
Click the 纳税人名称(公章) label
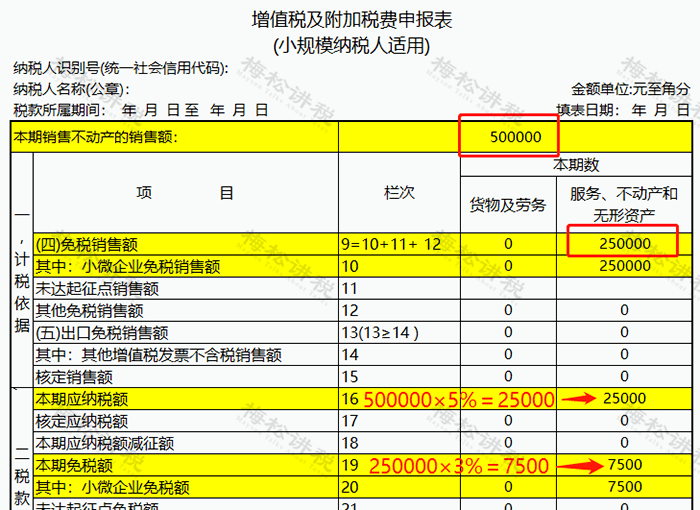point(71,89)
